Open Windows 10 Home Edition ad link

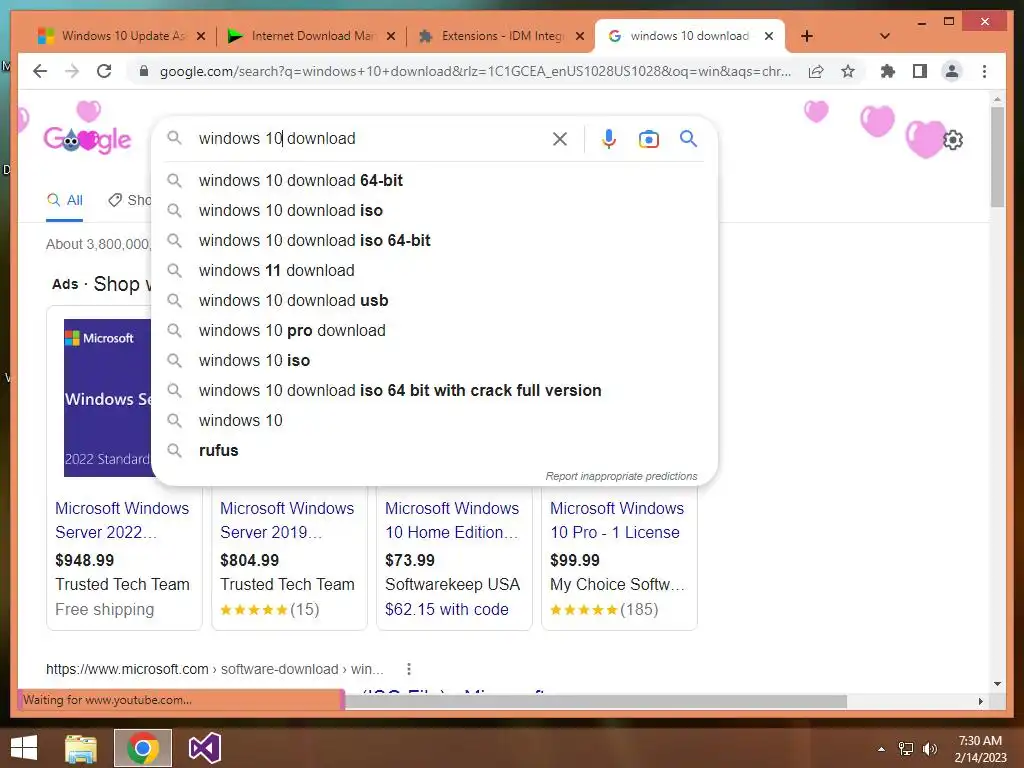coord(452,520)
